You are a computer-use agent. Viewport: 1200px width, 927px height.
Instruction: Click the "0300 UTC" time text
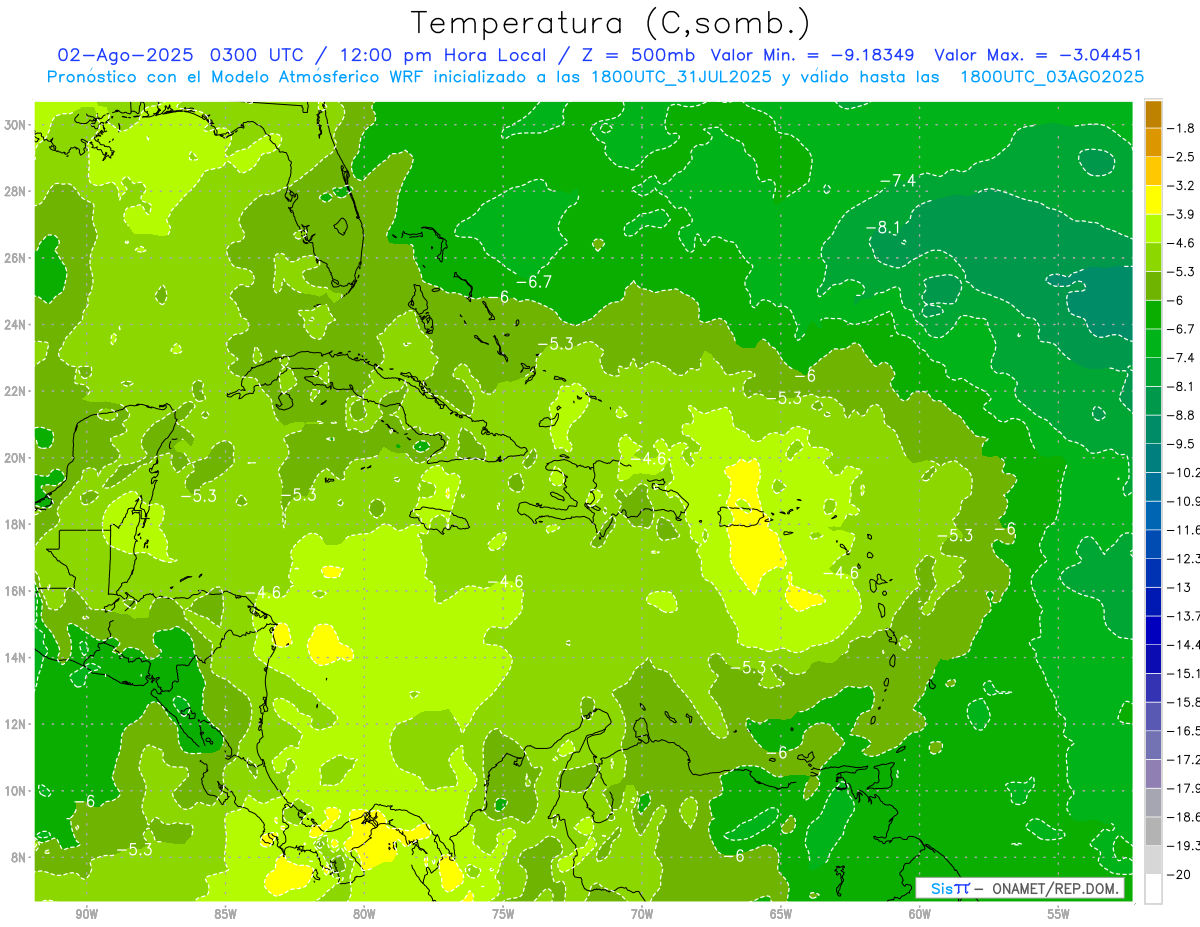point(256,55)
